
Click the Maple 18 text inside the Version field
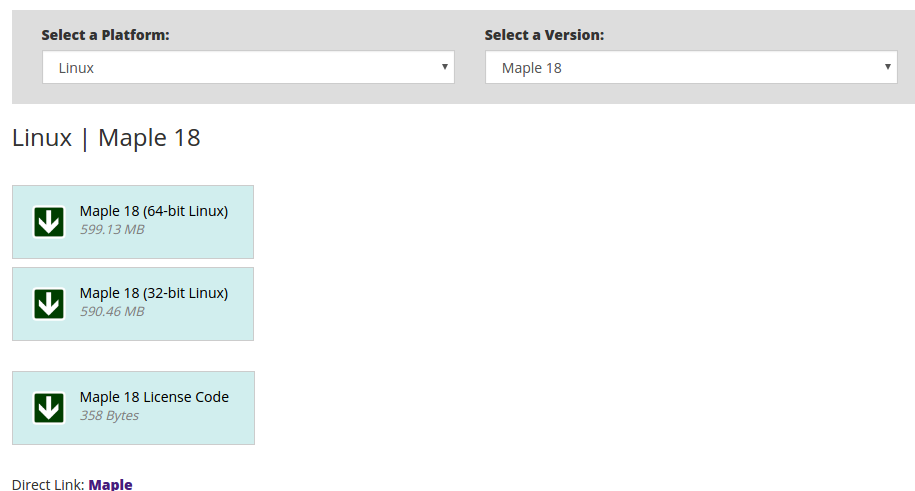pos(532,68)
